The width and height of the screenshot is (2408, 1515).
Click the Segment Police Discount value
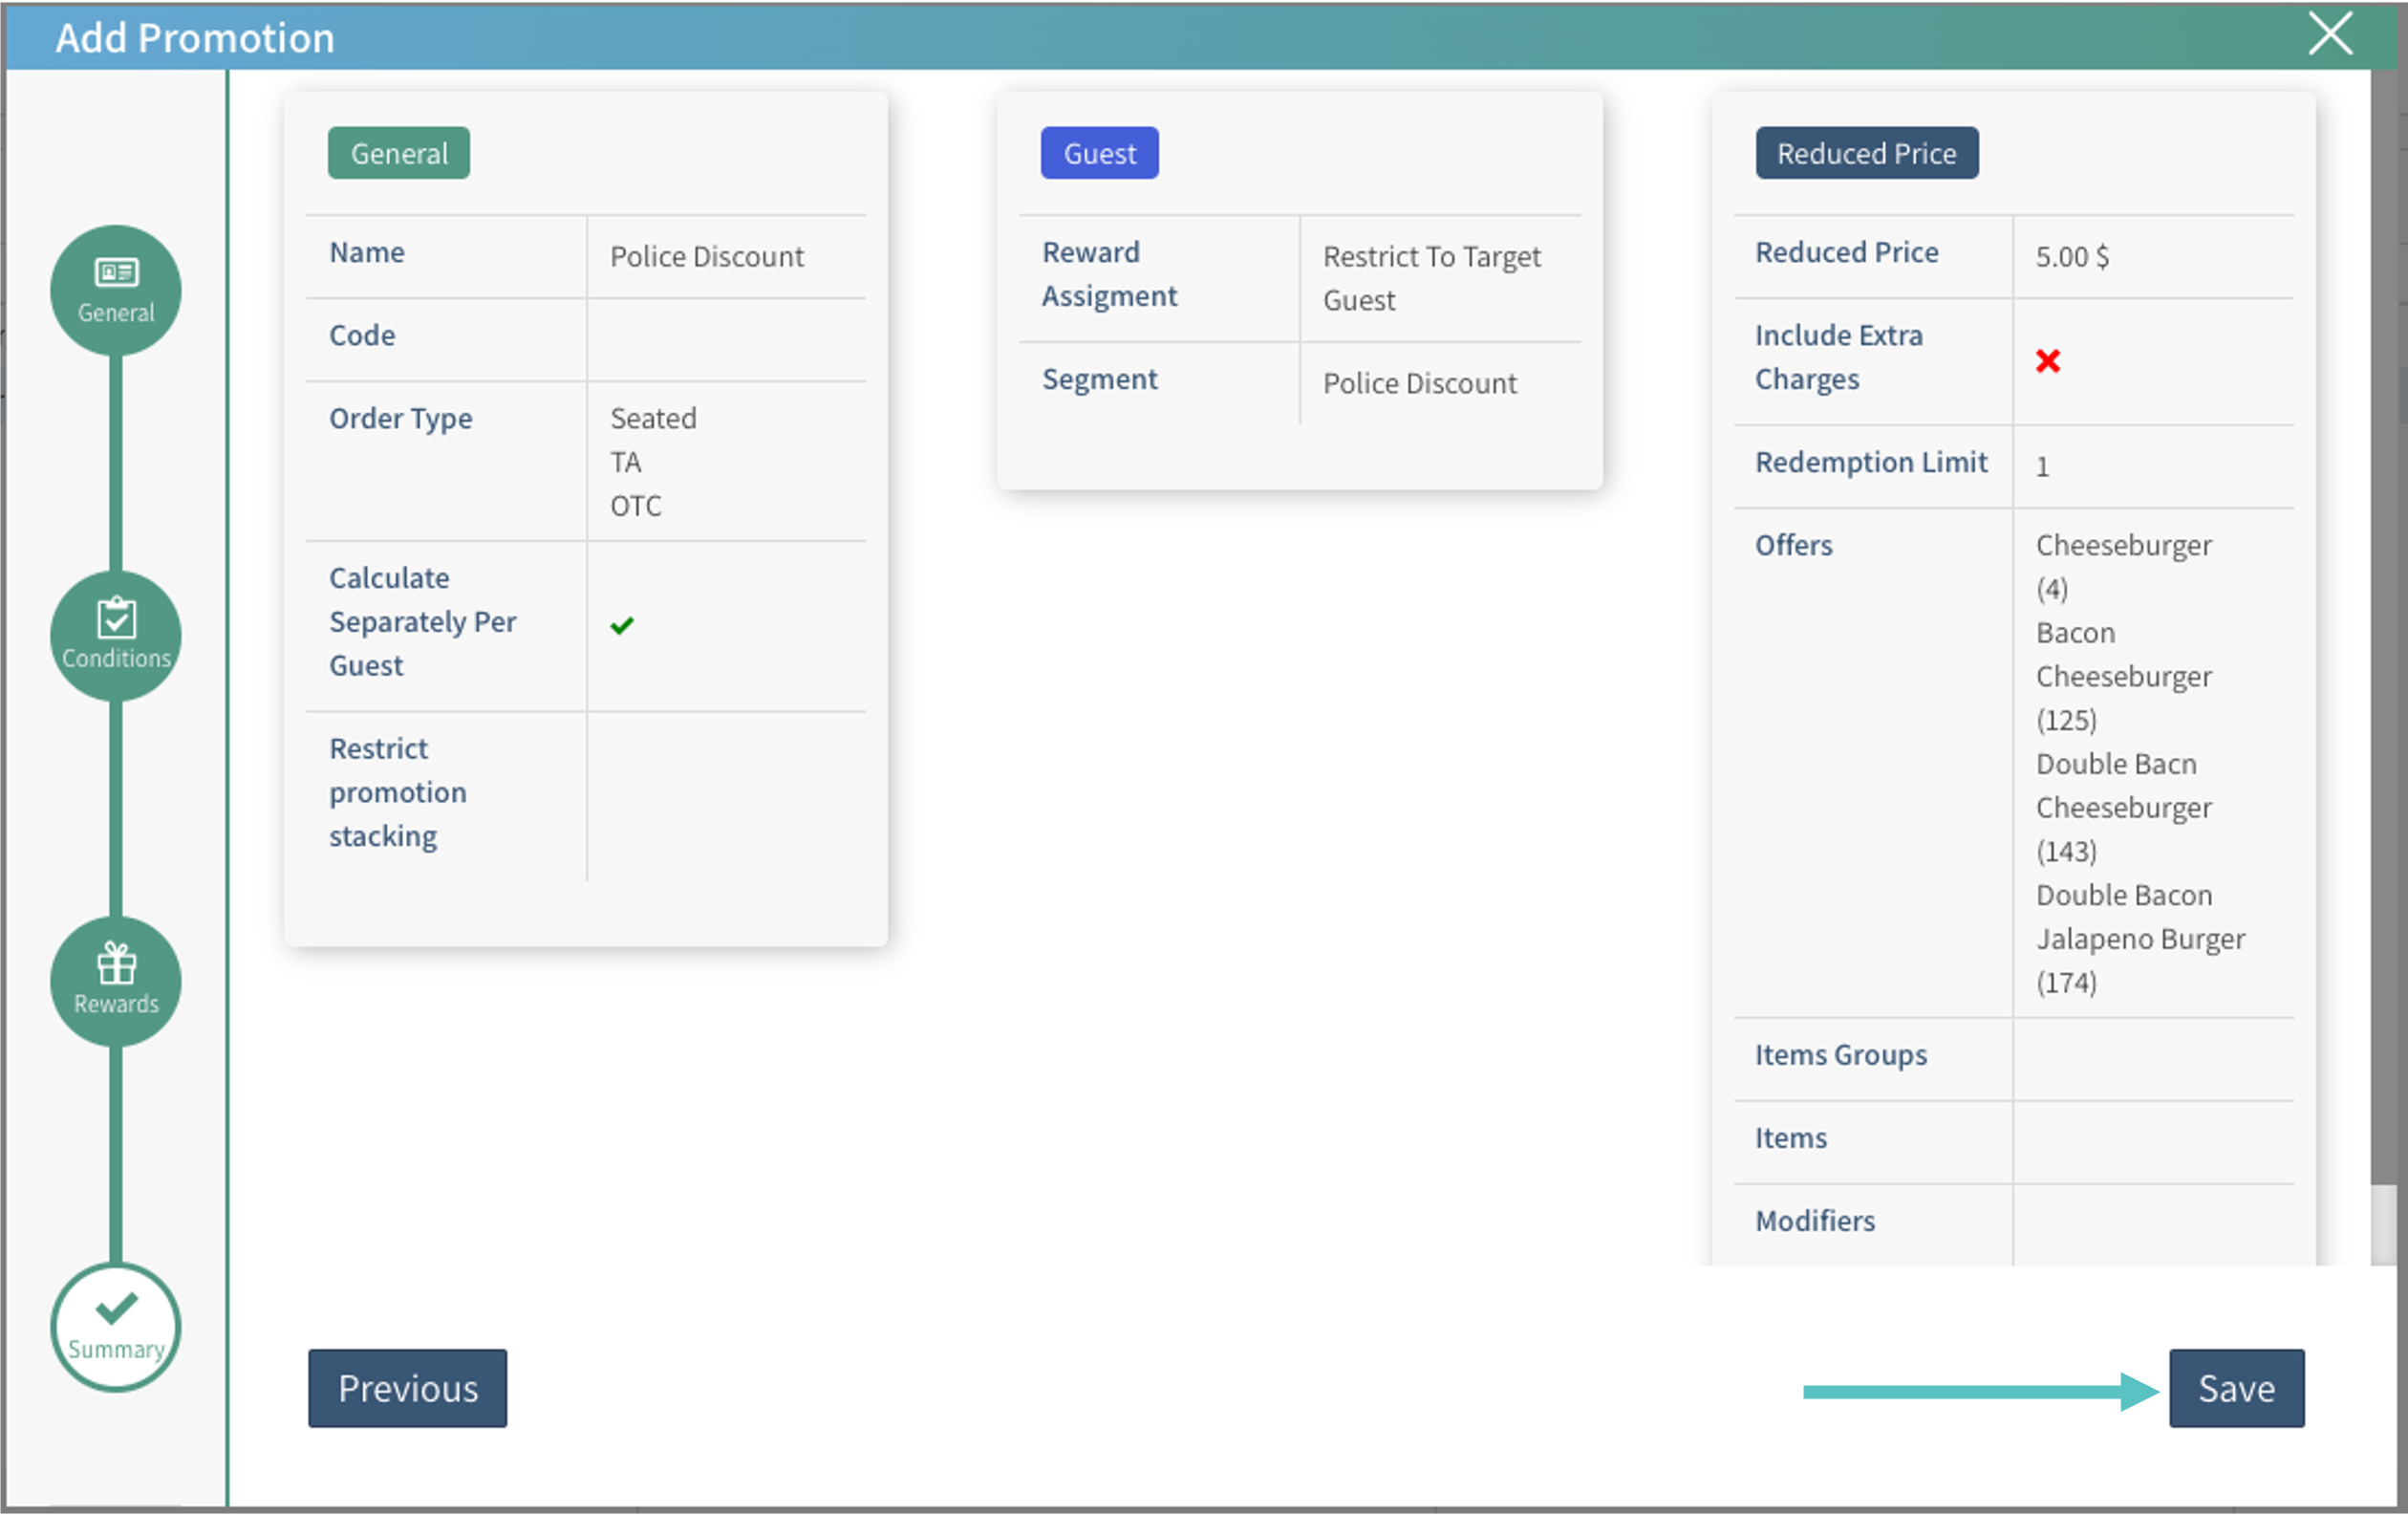(1419, 384)
